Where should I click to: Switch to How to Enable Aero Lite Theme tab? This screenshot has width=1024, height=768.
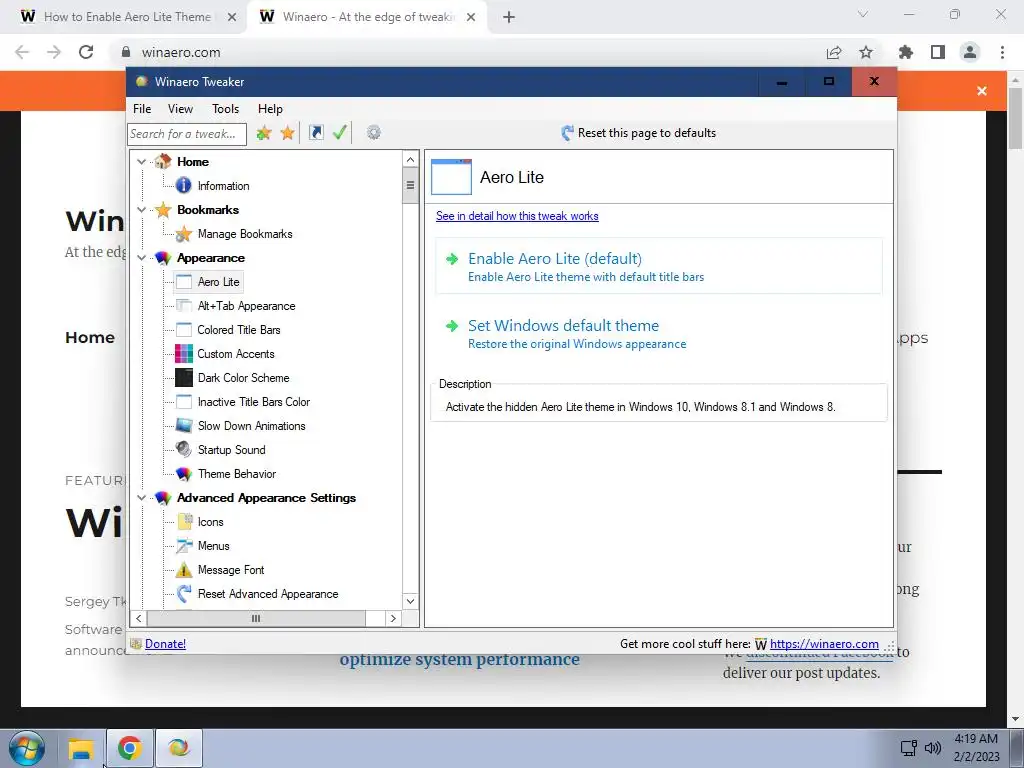pos(127,17)
